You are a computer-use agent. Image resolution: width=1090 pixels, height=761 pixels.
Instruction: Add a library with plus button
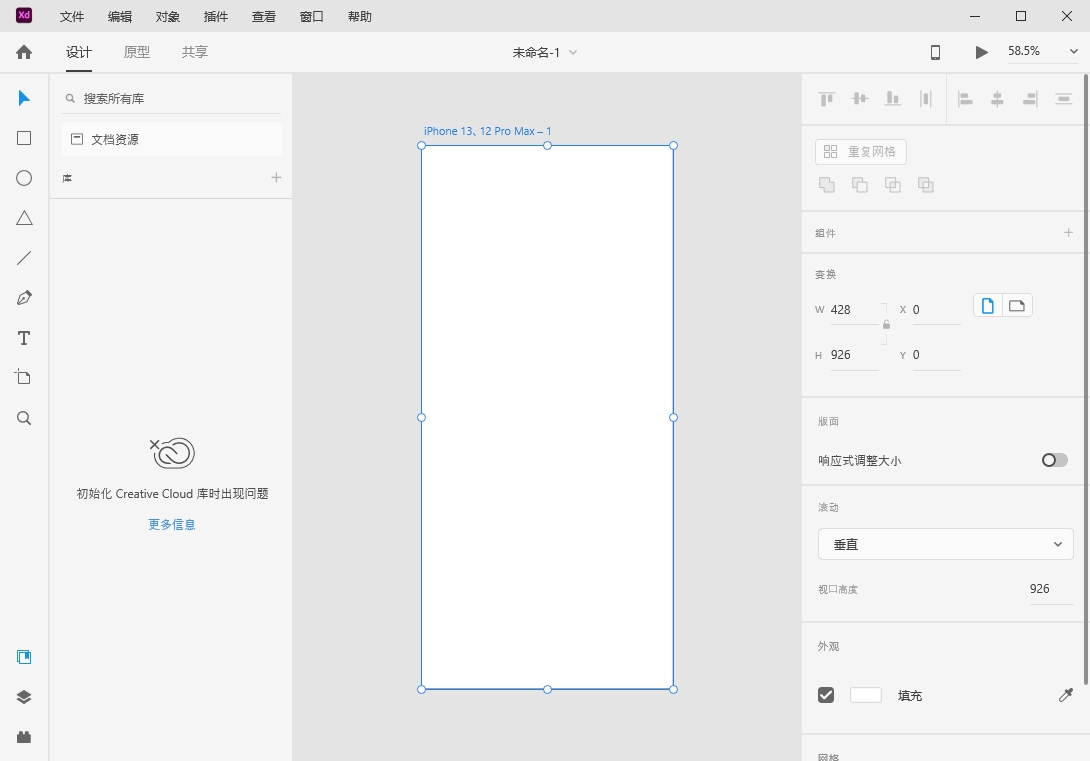click(276, 177)
